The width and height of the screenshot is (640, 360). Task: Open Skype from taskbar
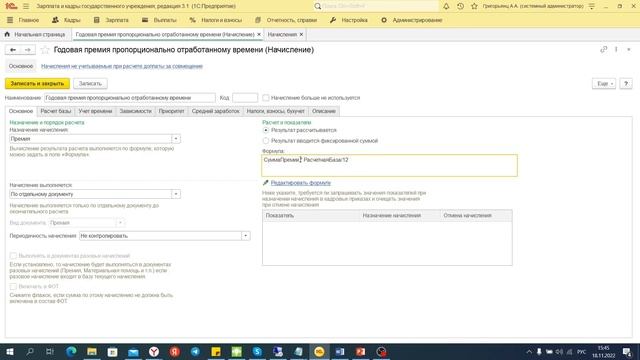(257, 351)
